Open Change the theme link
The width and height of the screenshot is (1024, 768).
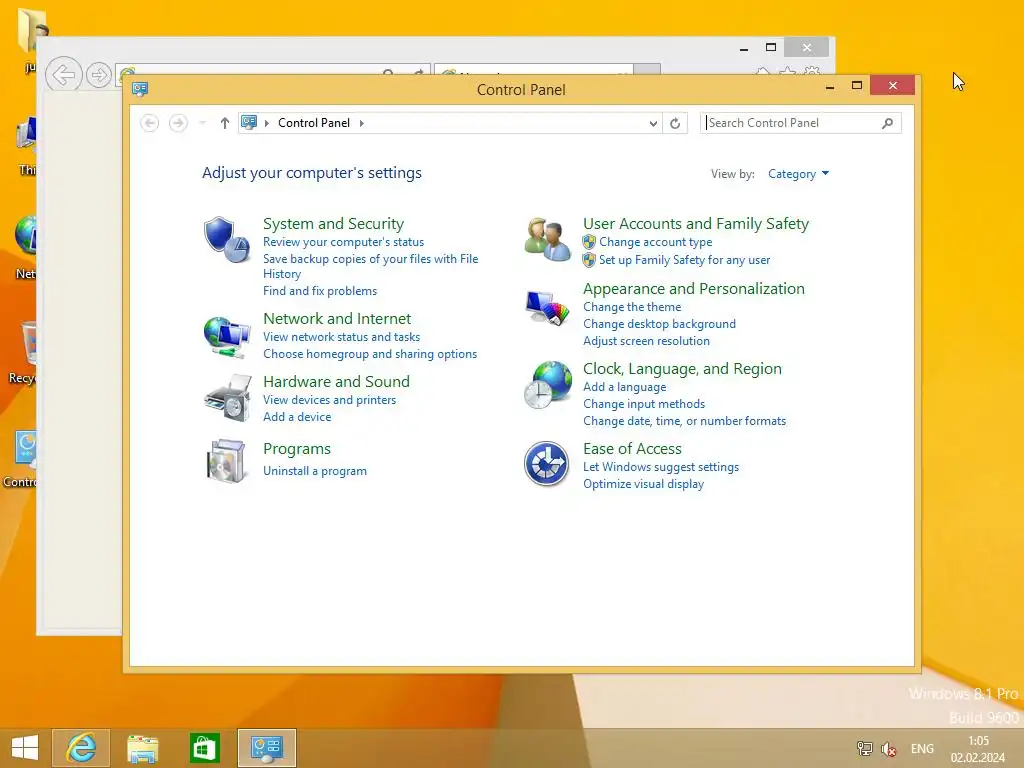tap(632, 307)
